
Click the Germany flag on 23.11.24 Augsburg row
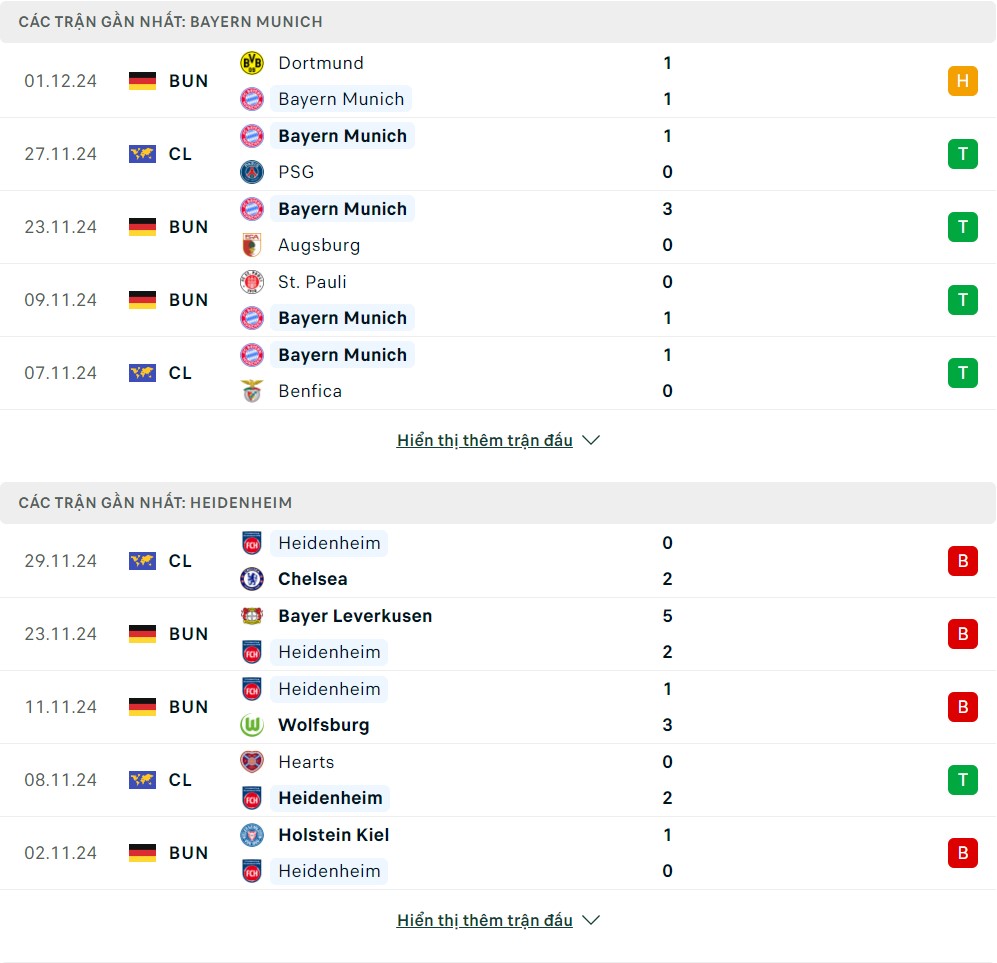(x=143, y=227)
